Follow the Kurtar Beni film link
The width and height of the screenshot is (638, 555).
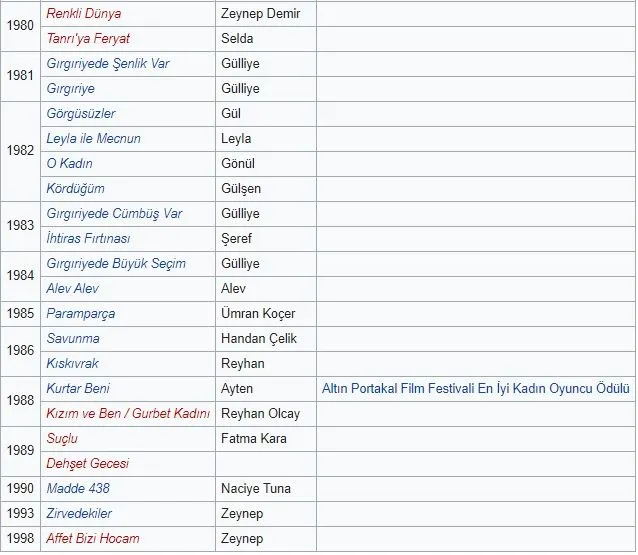(x=78, y=389)
